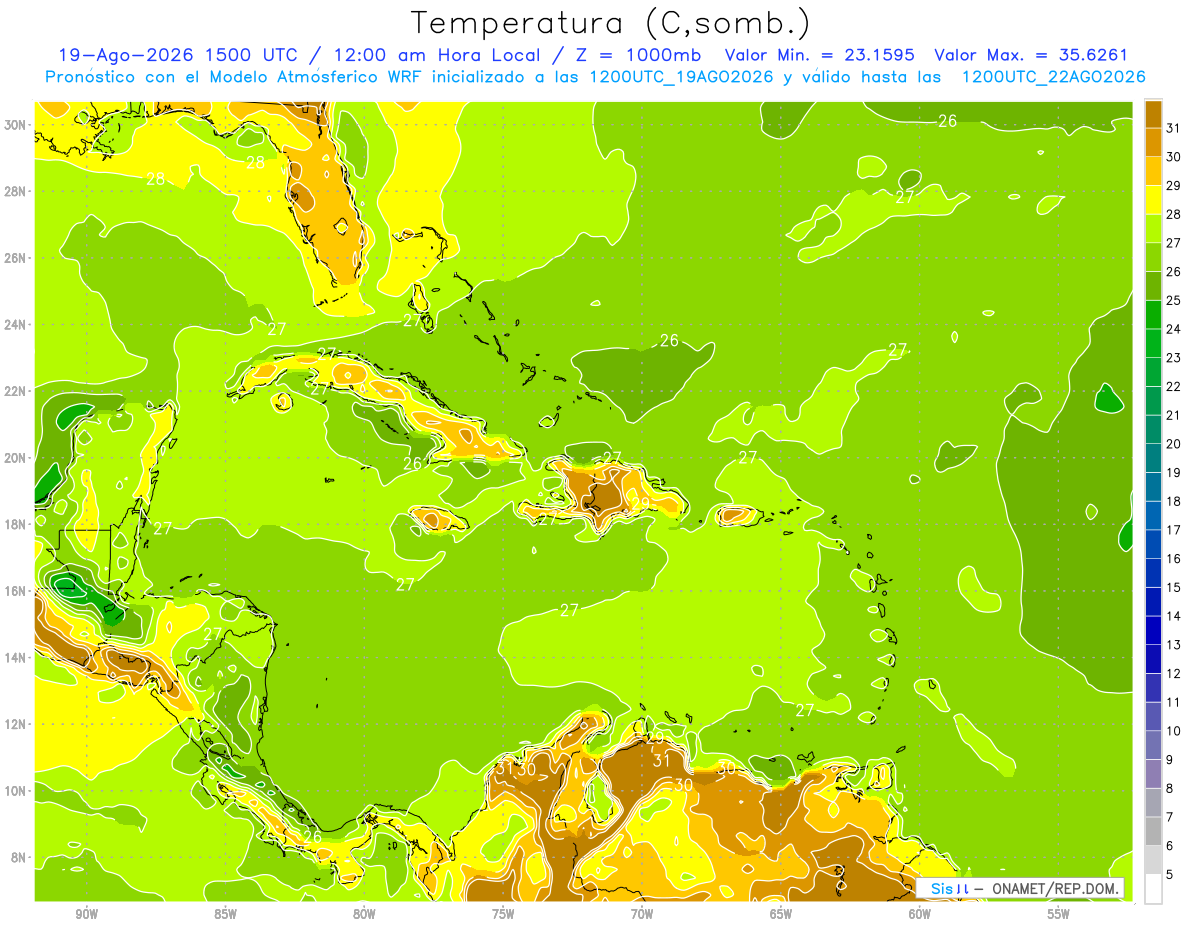Click legend value 5 on the color bar
Image resolution: width=1200 pixels, height=927 pixels.
(1171, 875)
